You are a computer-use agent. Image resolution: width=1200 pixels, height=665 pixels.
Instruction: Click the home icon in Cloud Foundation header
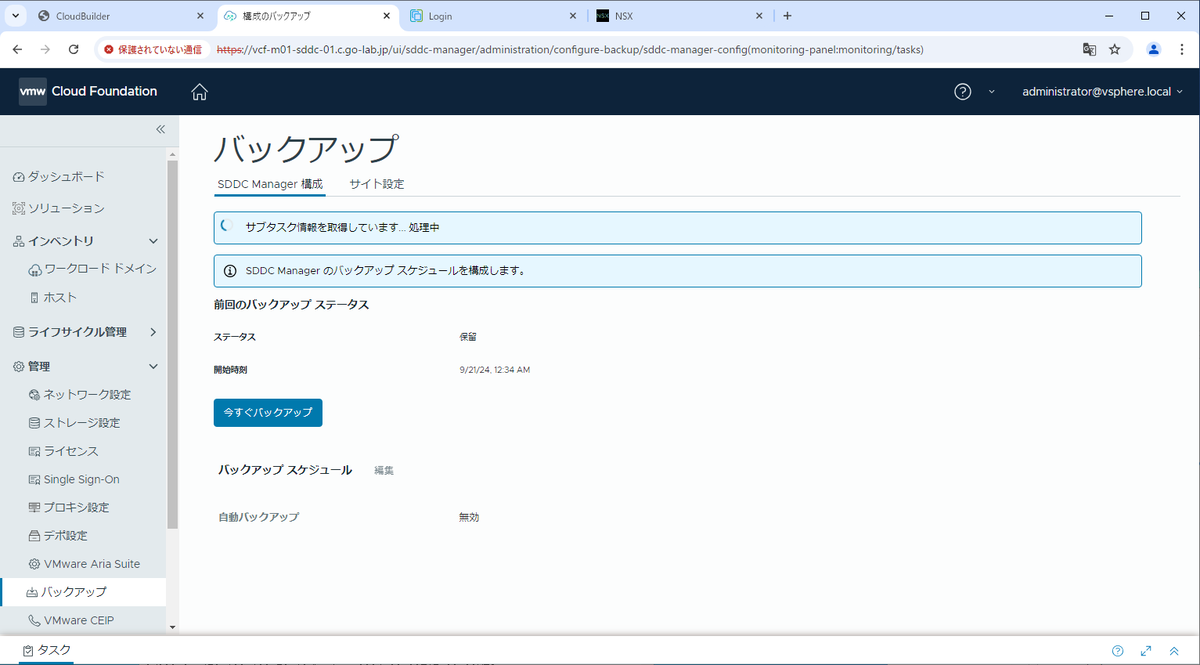tap(200, 92)
